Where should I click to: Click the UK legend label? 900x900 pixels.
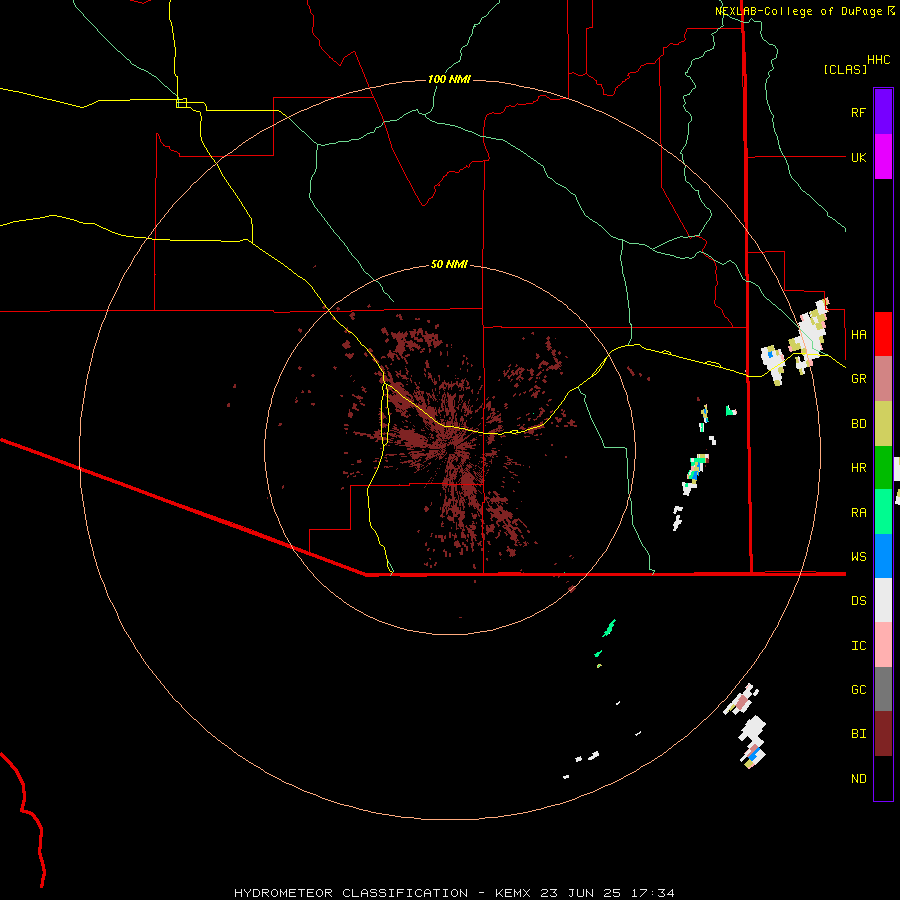[858, 157]
